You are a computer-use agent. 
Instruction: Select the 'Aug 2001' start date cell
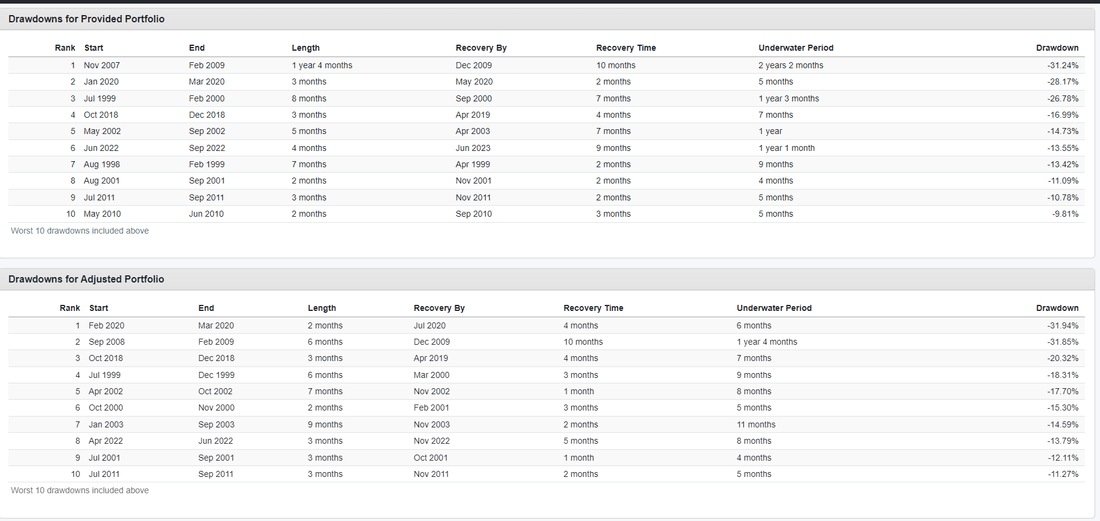tap(102, 180)
